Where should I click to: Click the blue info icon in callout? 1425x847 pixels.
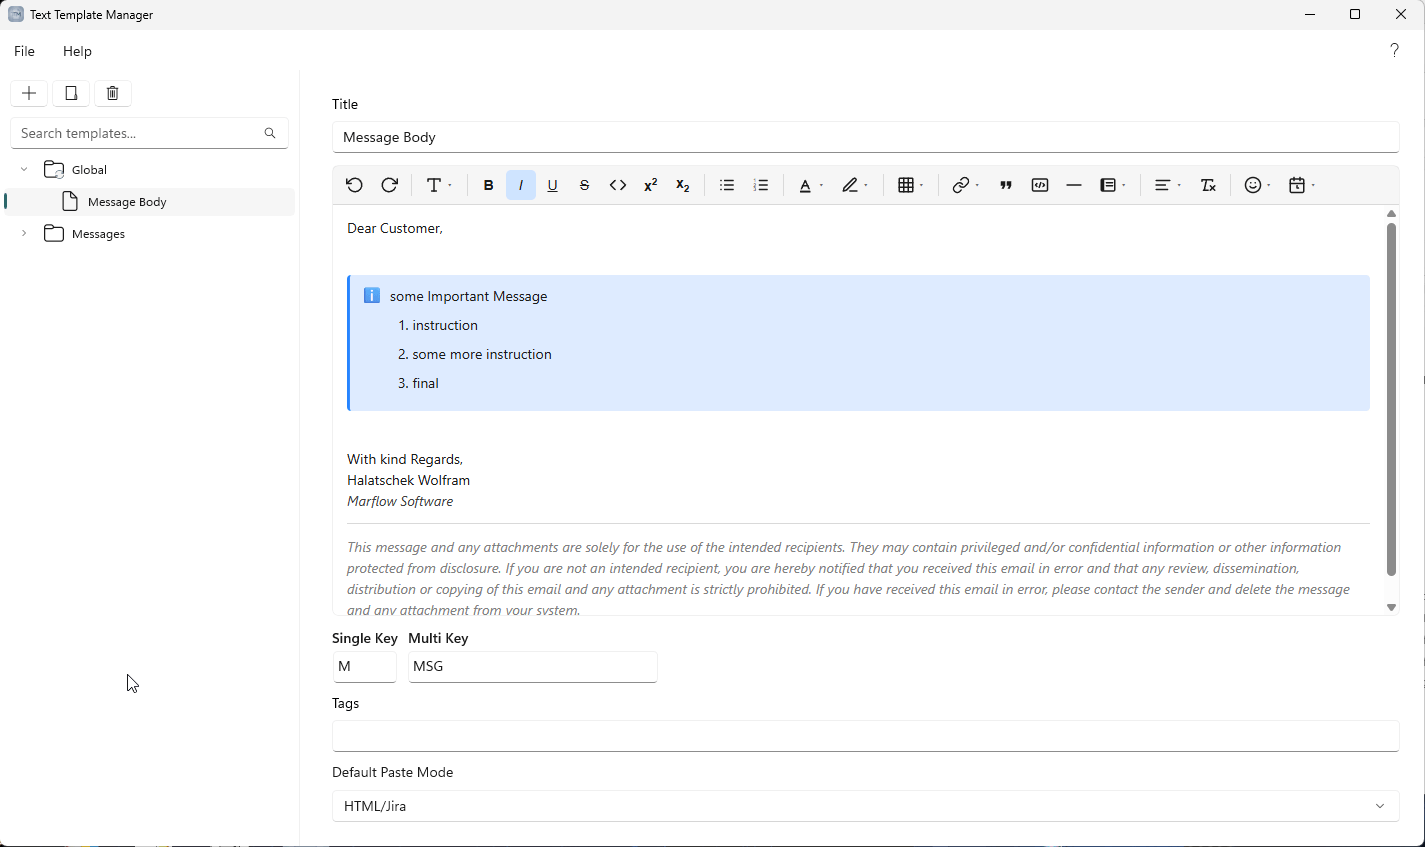coord(372,295)
